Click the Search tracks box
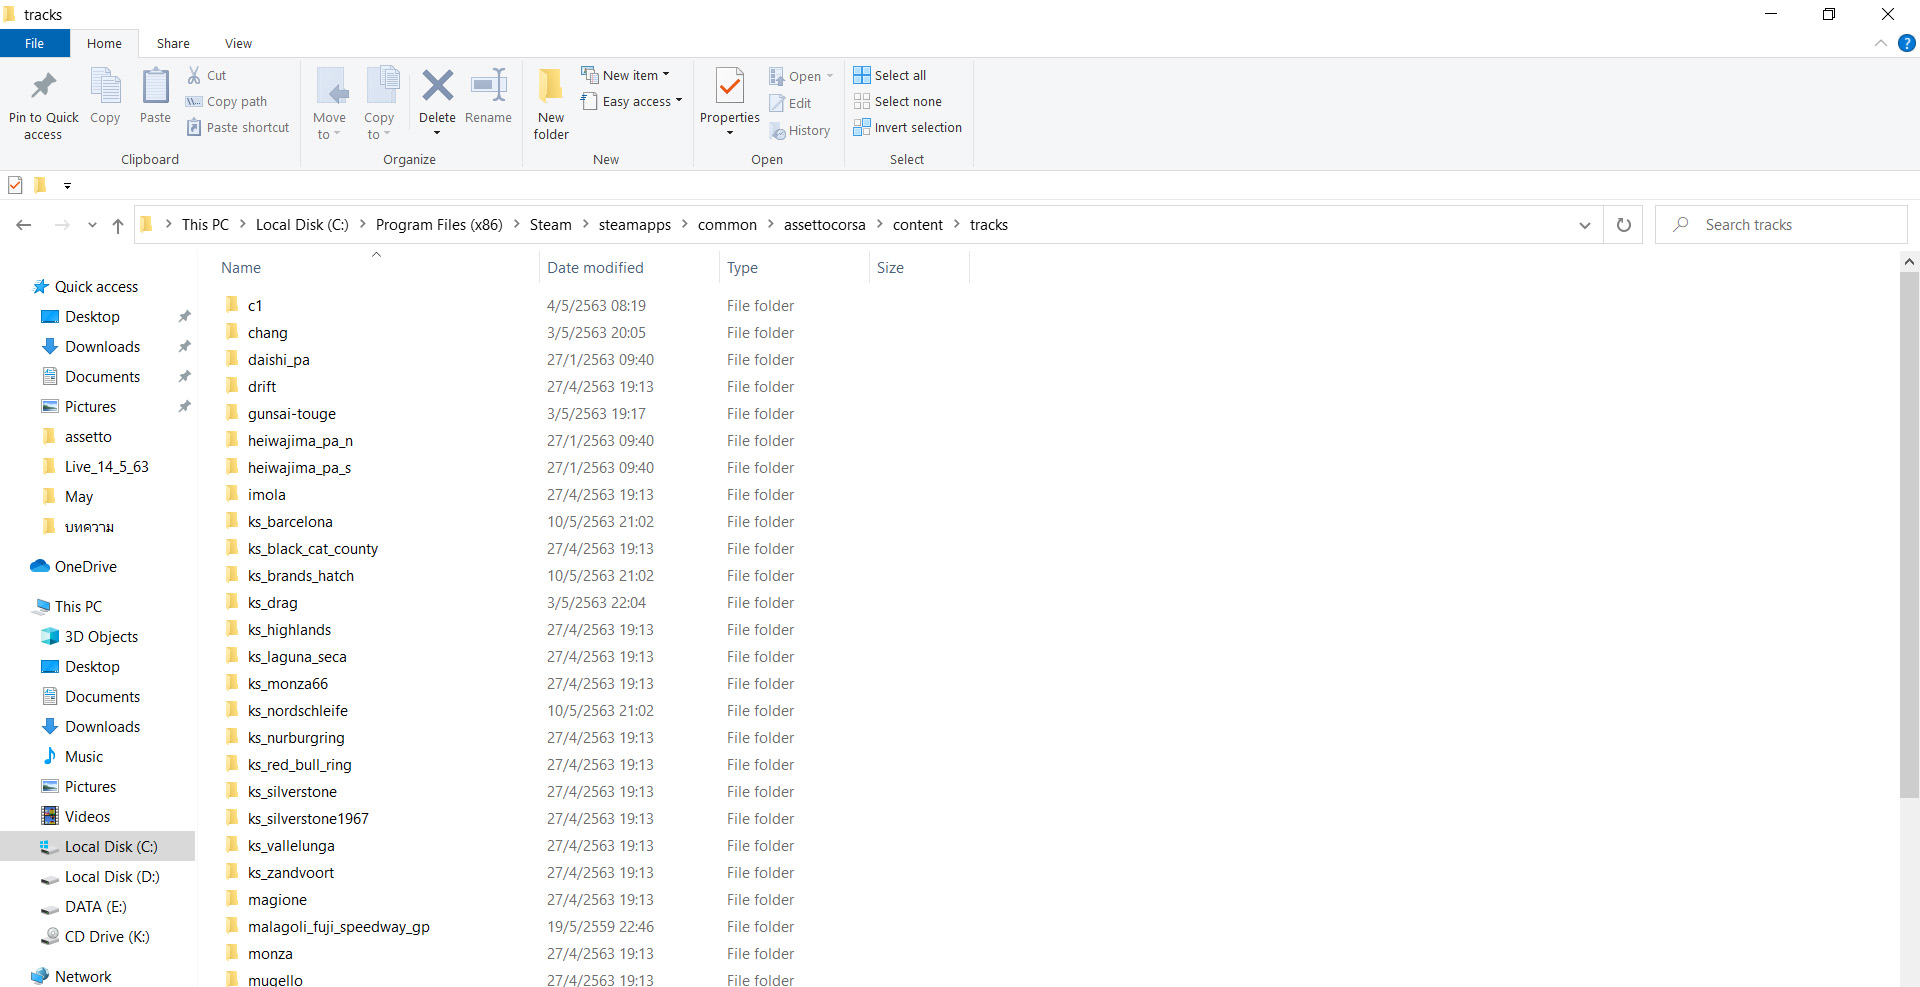The width and height of the screenshot is (1920, 987). (x=1782, y=225)
